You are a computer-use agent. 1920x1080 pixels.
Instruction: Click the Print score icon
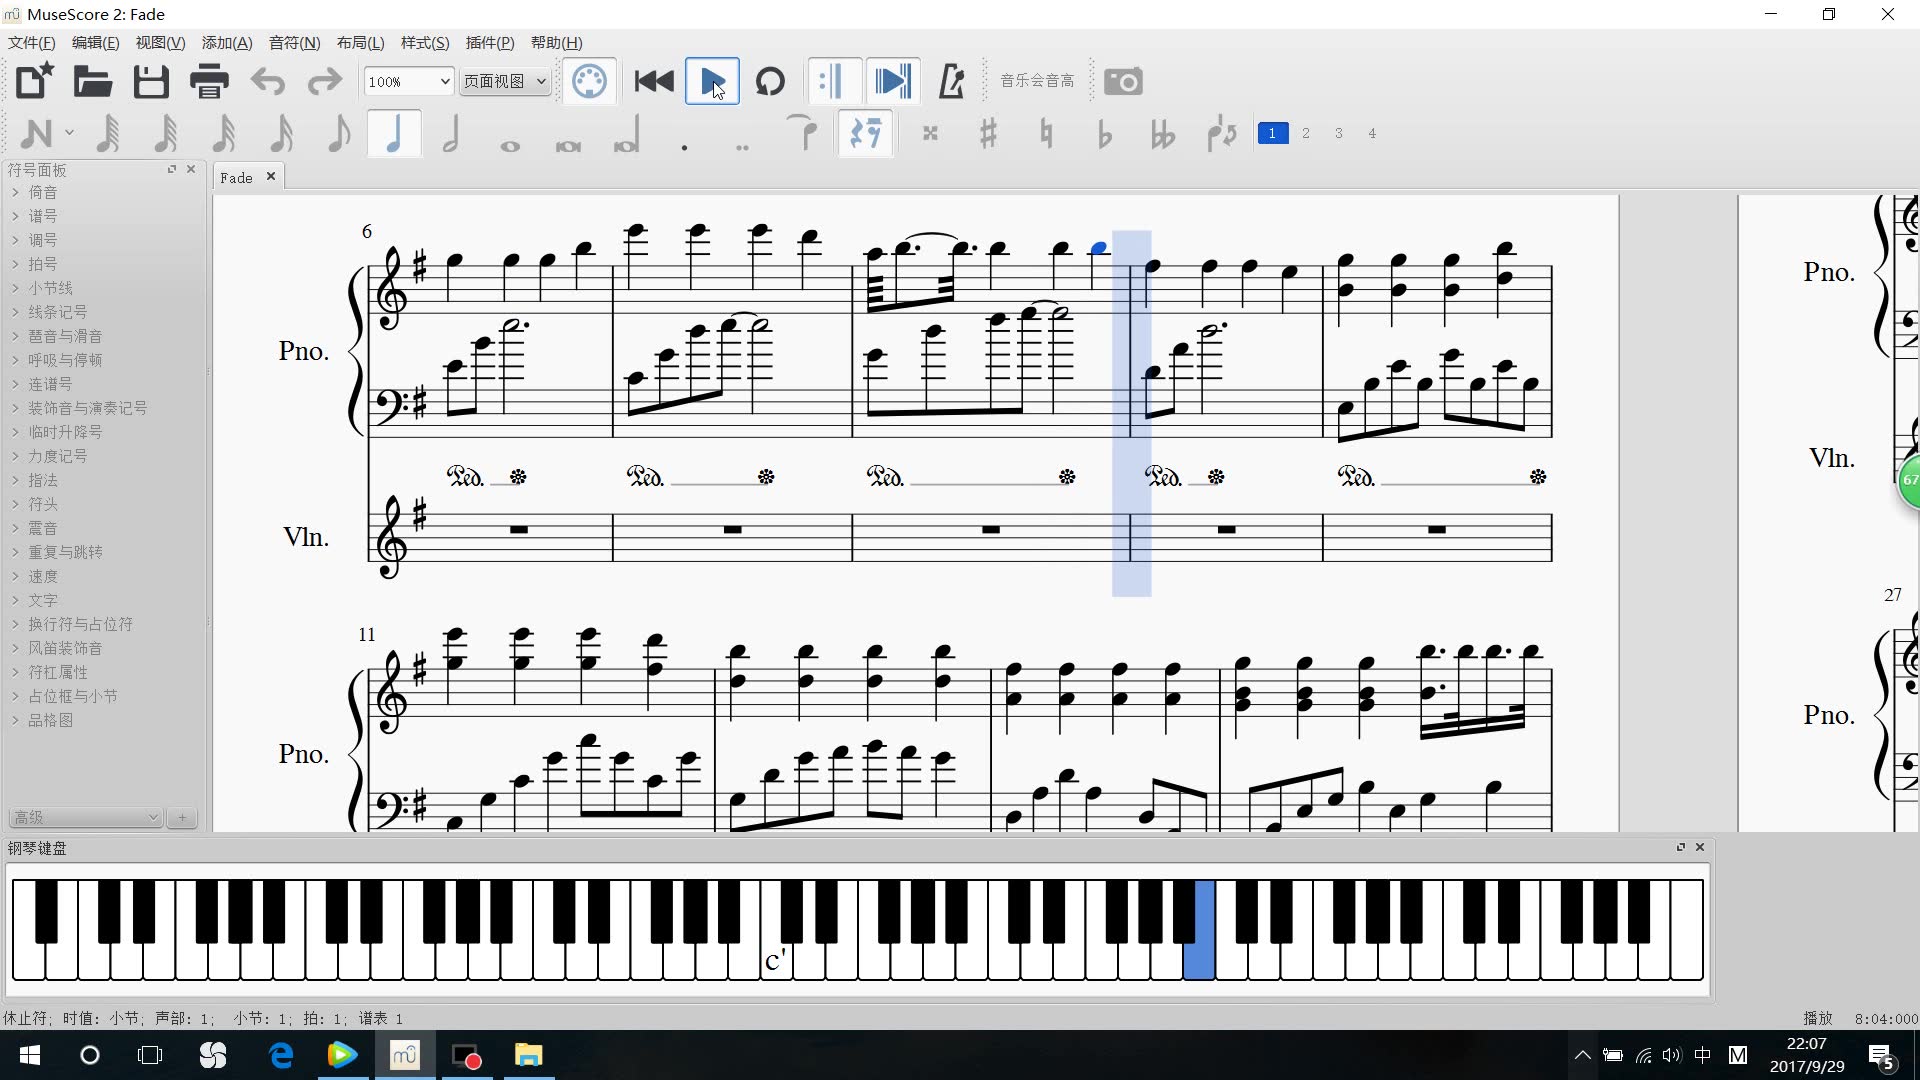(209, 82)
